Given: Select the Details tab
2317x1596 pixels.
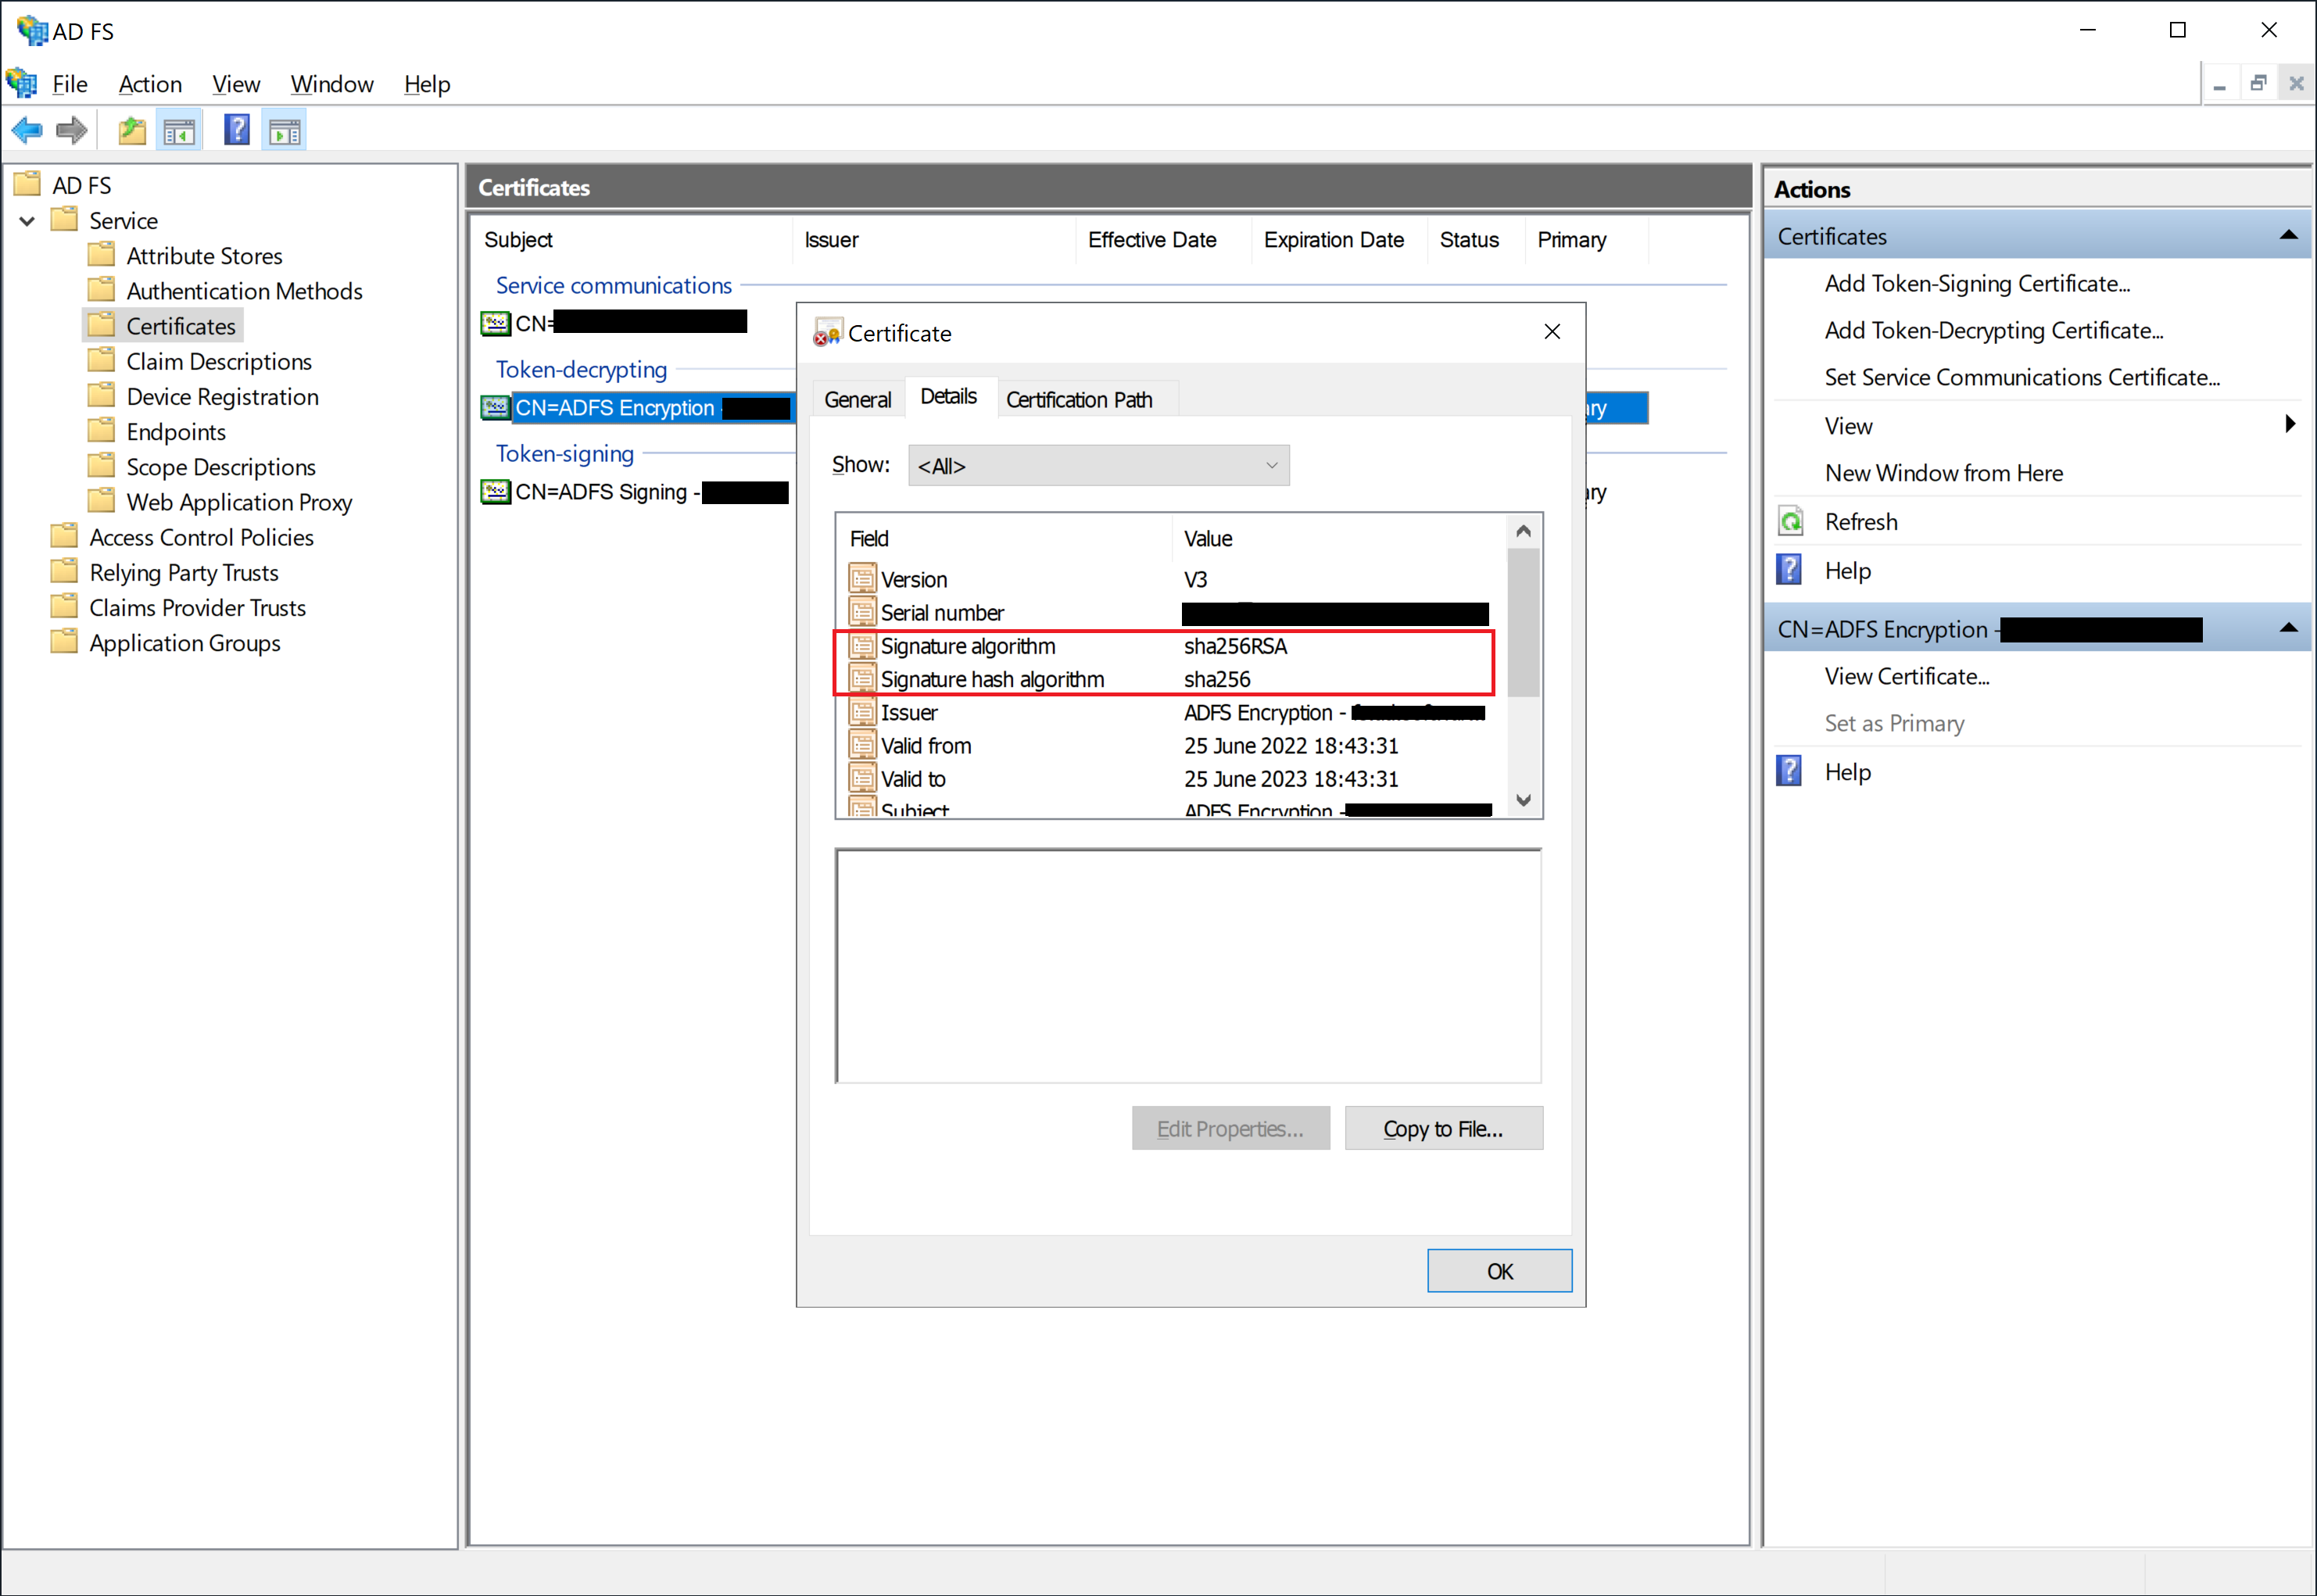Looking at the screenshot, I should click(948, 397).
